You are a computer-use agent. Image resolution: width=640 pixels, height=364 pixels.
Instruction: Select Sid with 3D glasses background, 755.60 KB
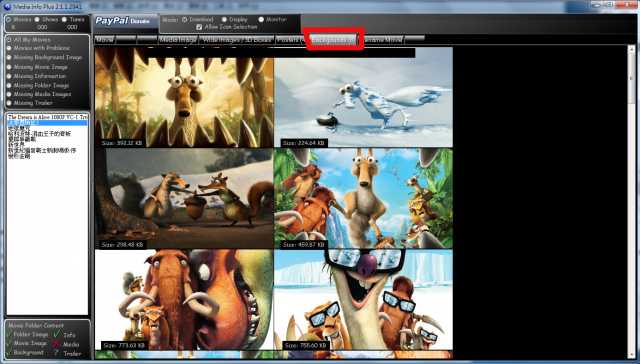[363, 300]
